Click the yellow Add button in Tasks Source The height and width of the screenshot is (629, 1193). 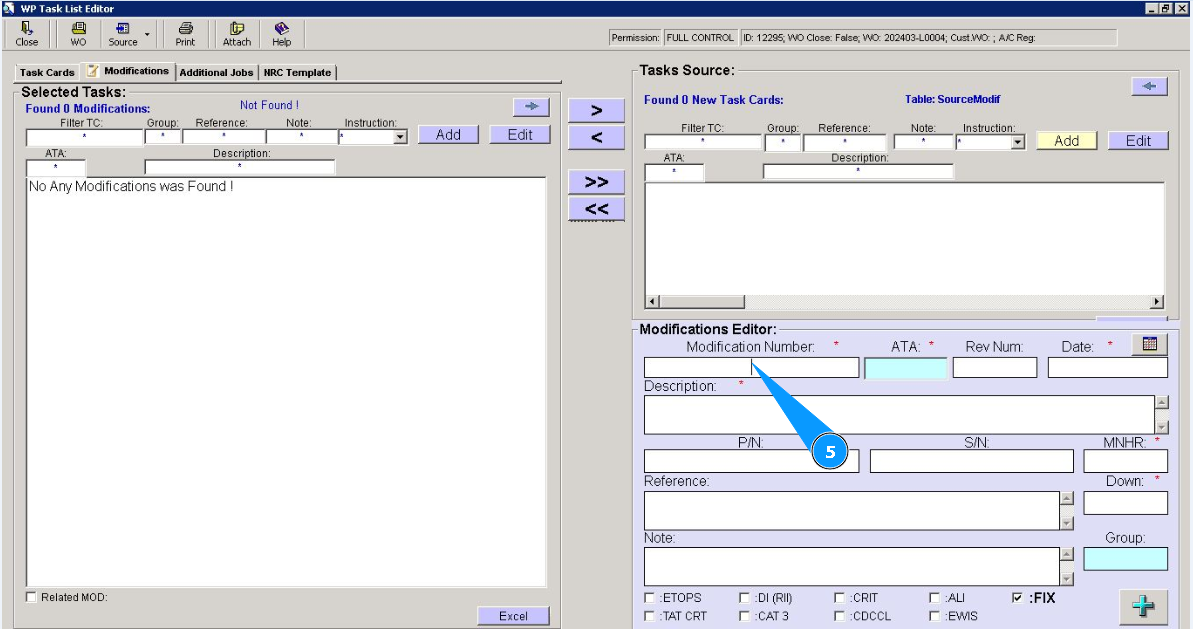[1066, 141]
